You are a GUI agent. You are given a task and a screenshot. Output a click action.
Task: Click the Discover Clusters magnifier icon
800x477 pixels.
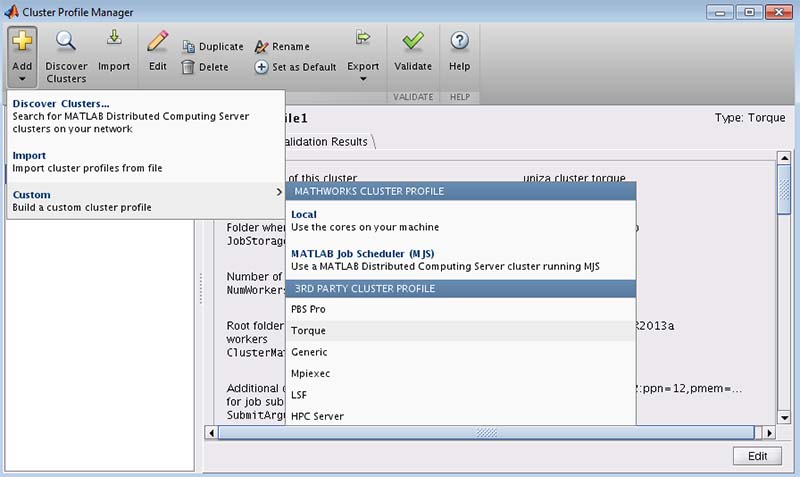[x=66, y=42]
